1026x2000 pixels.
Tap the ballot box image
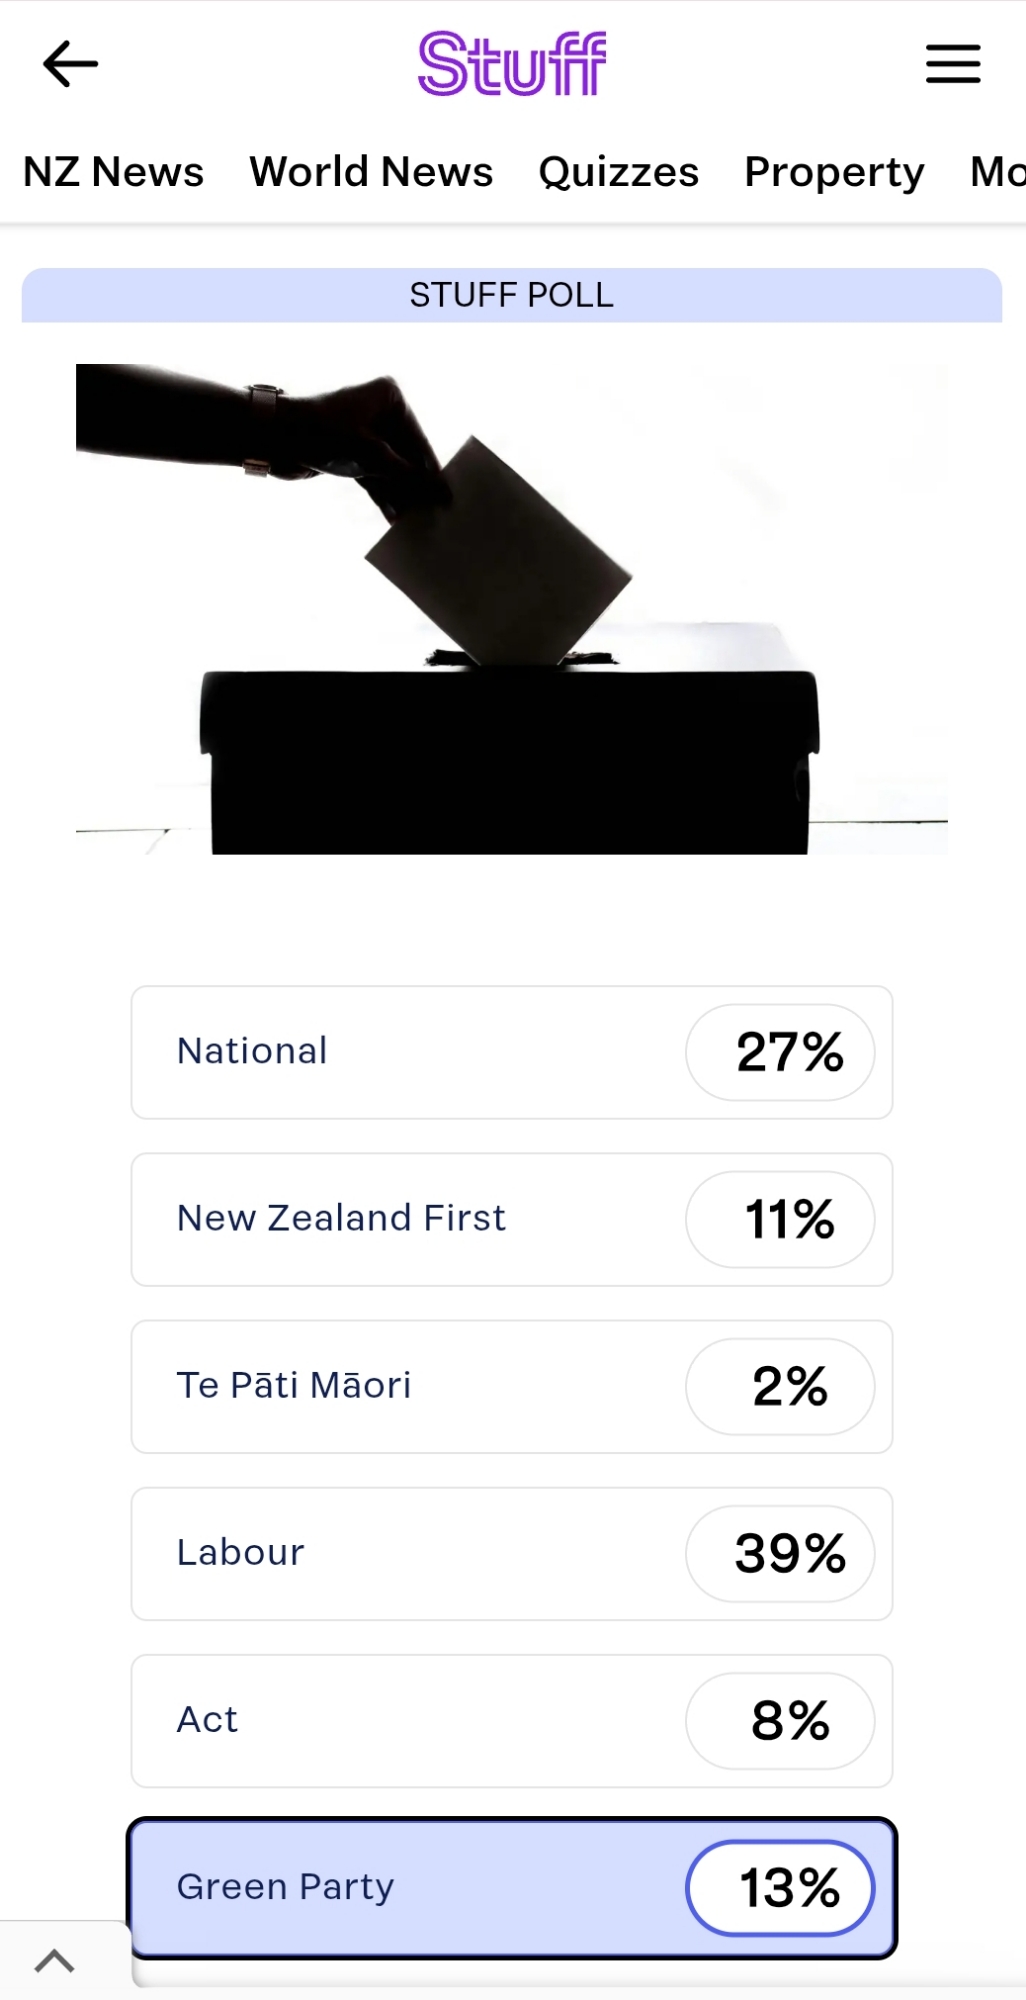[x=512, y=608]
